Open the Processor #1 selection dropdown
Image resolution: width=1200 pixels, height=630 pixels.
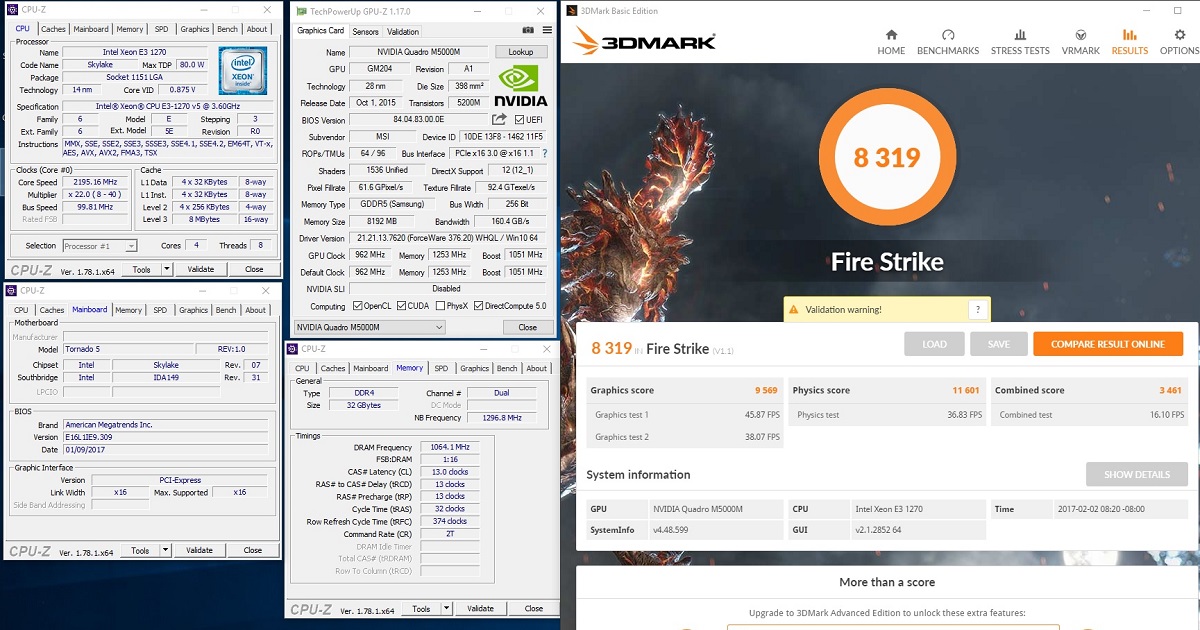coord(100,246)
